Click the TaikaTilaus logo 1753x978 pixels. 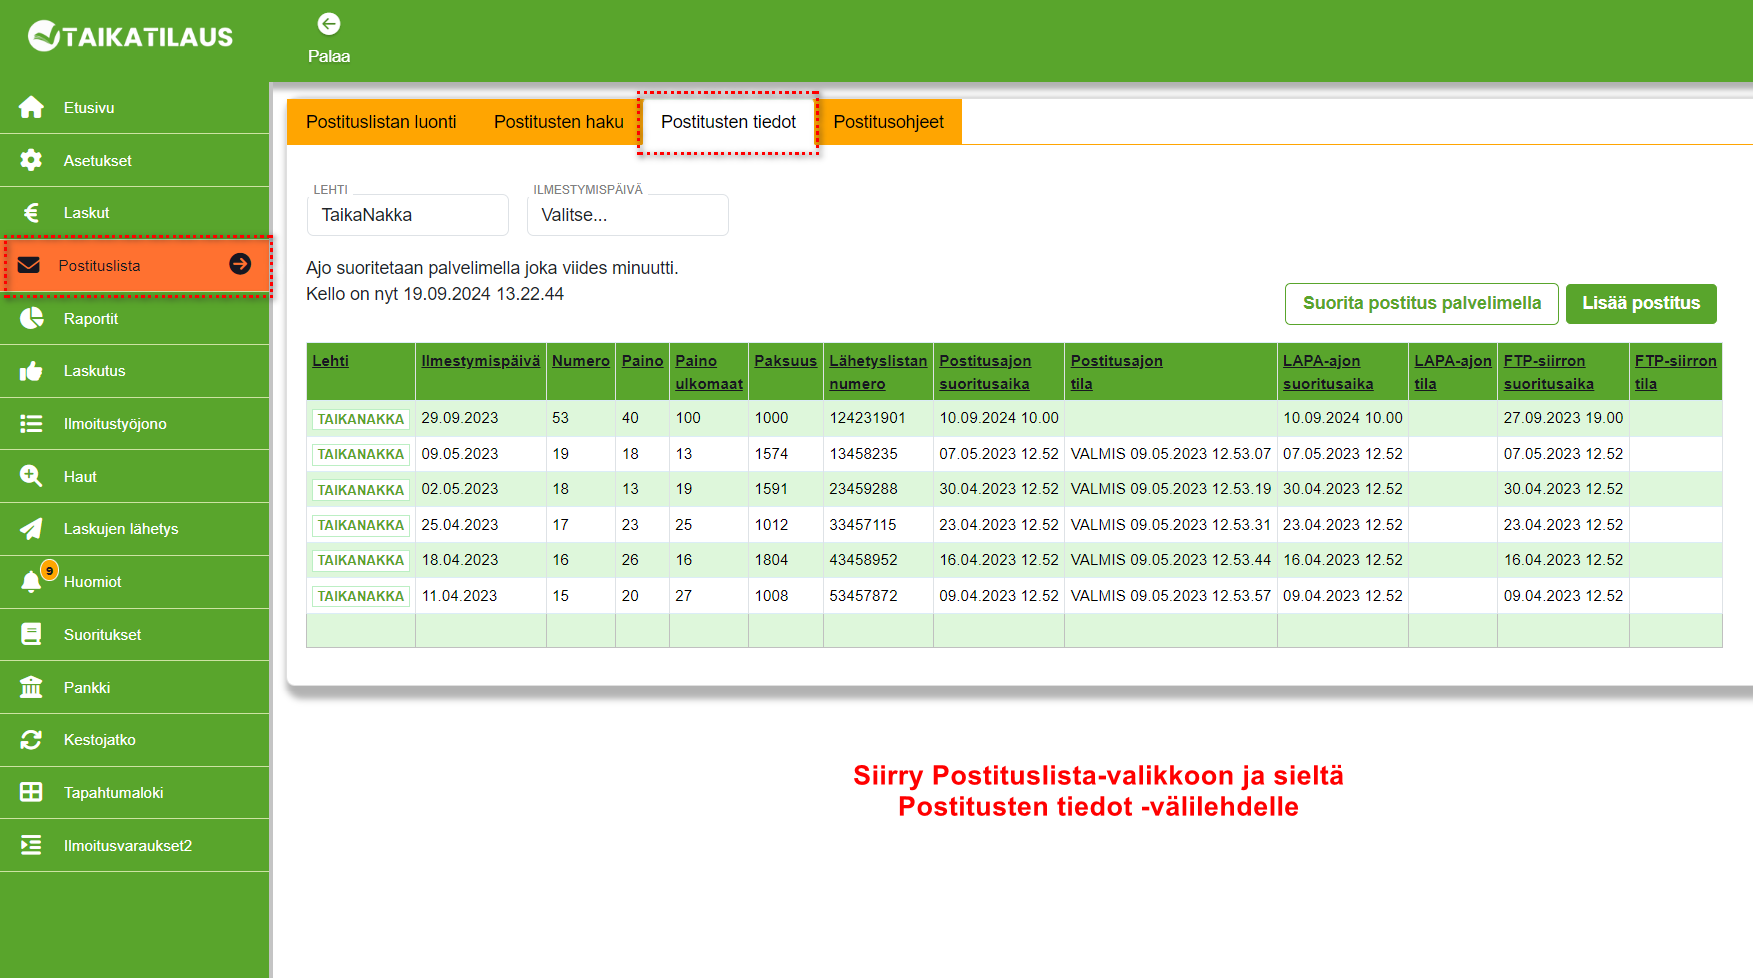(130, 37)
